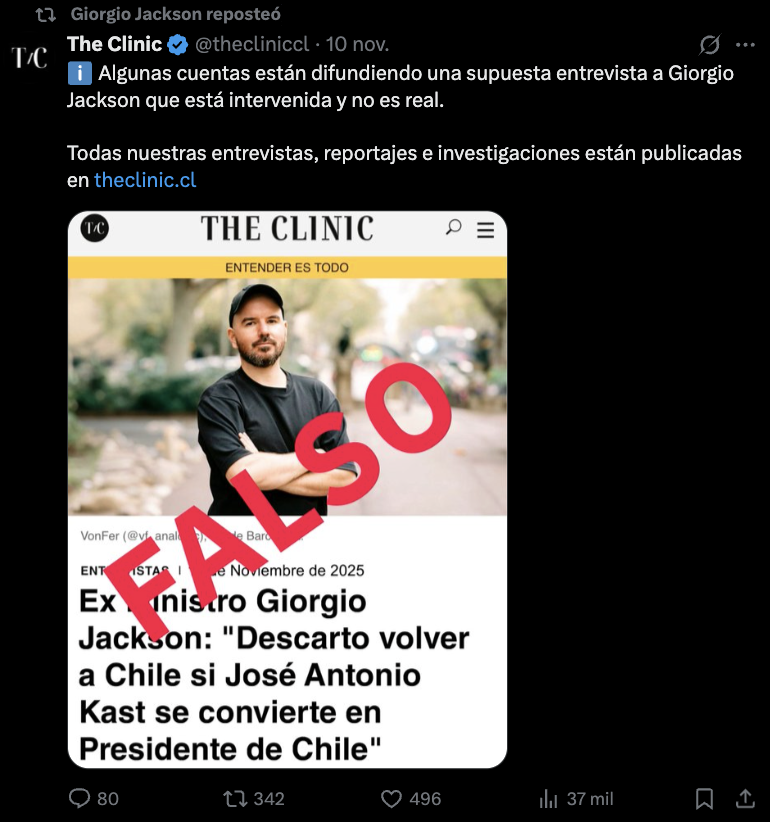Open the three-dot more options menu
The width and height of the screenshot is (770, 822).
[745, 45]
